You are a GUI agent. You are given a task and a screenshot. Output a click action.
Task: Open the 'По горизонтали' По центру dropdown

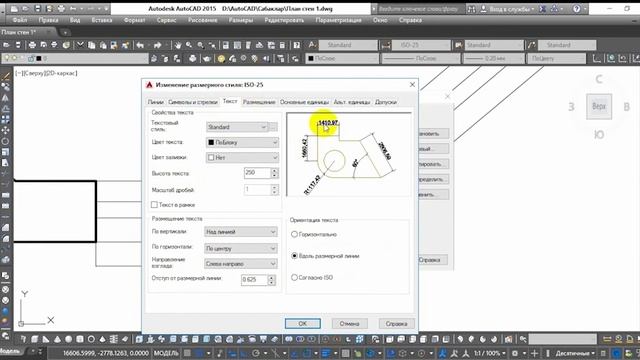point(240,248)
